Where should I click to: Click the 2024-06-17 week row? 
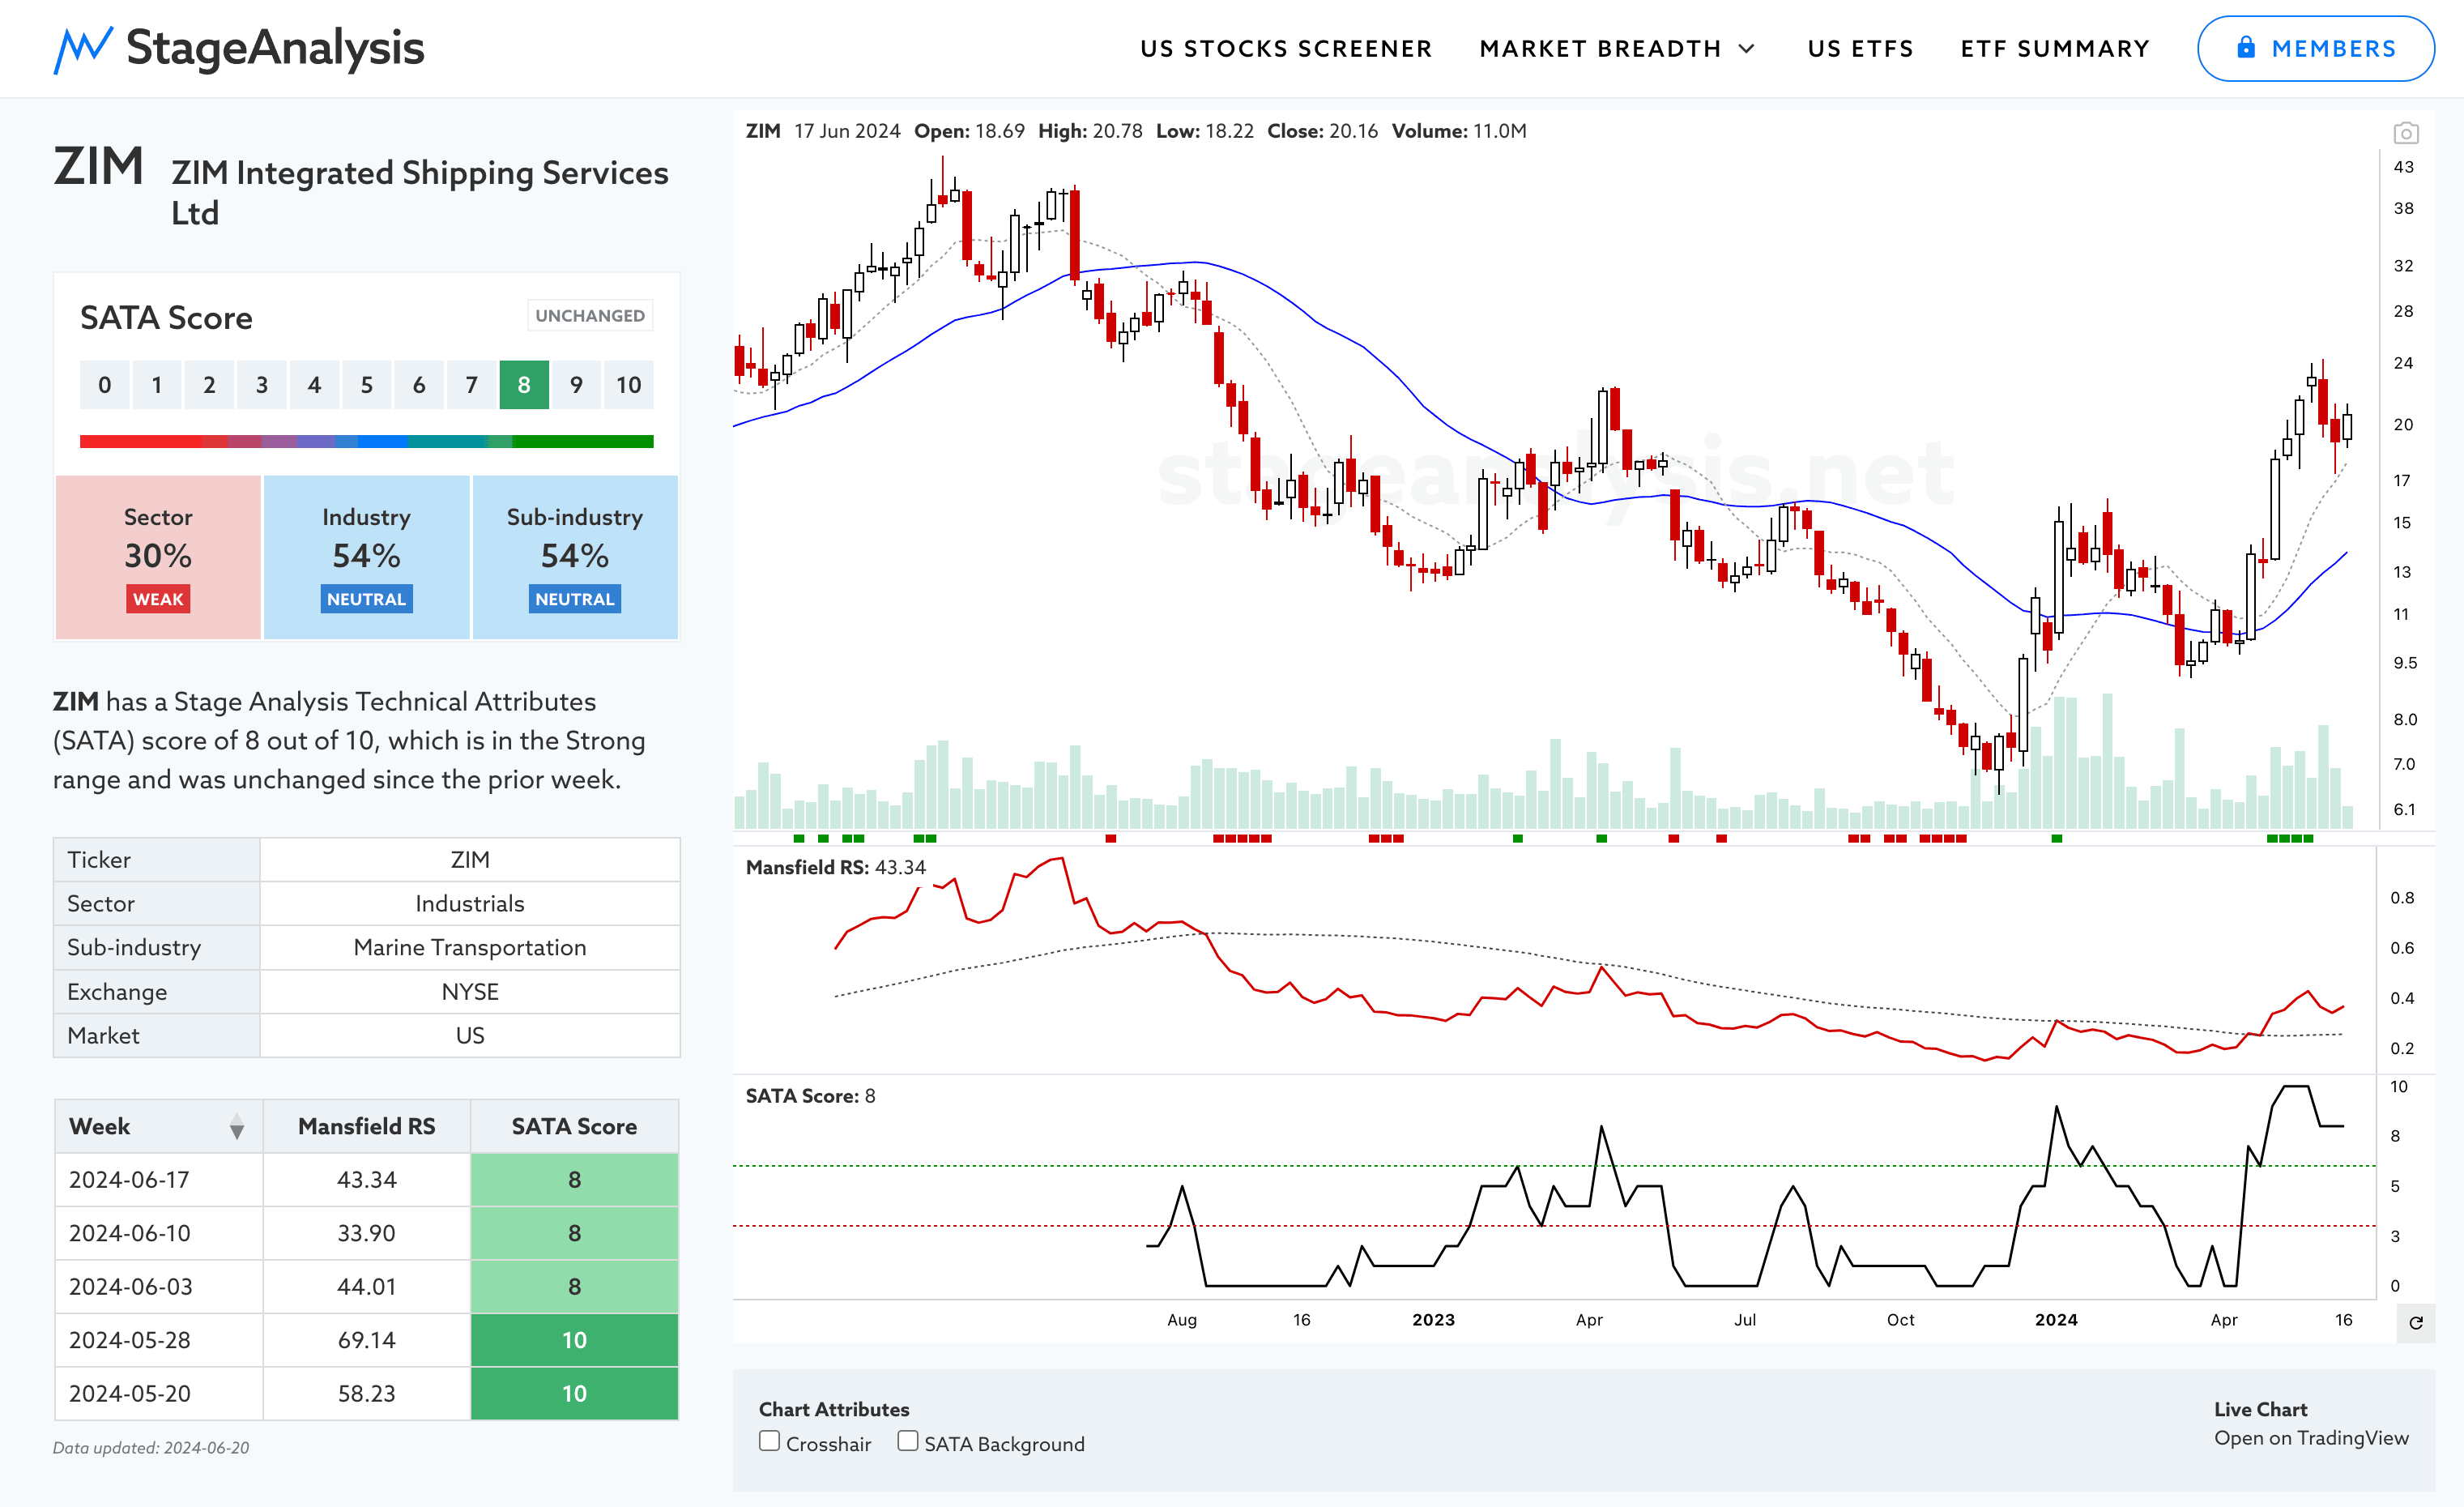(x=367, y=1180)
